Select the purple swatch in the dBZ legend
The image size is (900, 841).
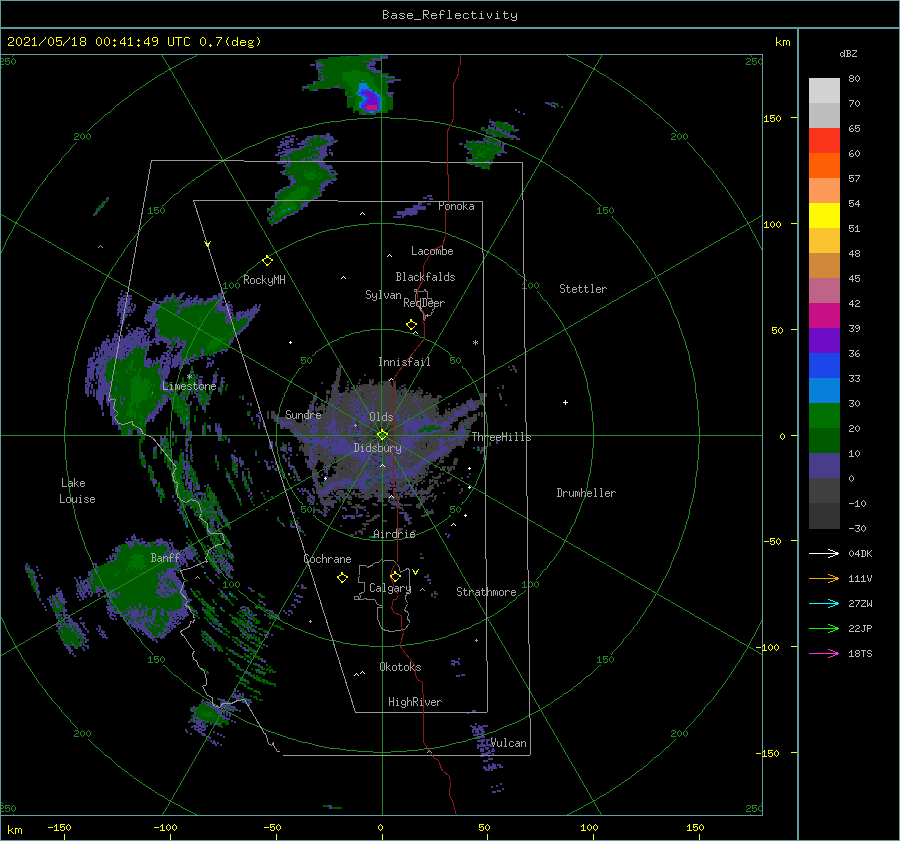click(824, 340)
